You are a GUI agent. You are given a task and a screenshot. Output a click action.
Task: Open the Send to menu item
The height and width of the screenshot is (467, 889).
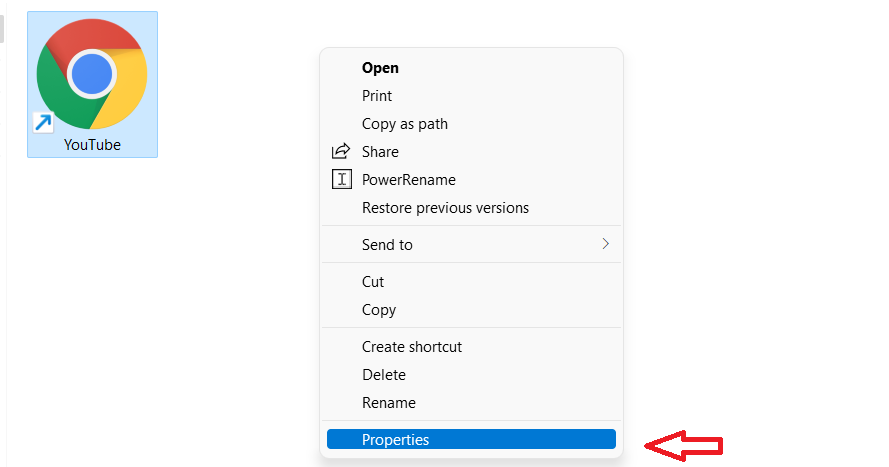tap(387, 244)
